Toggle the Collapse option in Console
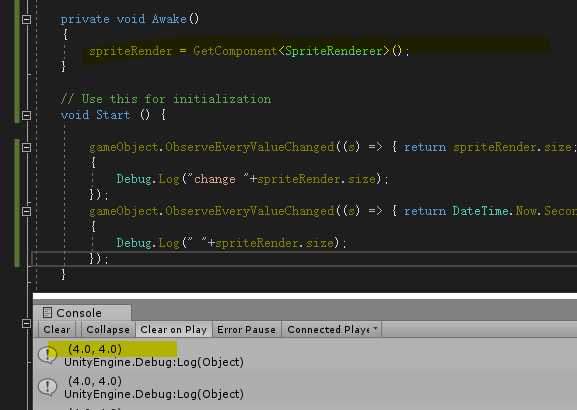The image size is (577, 410). (108, 329)
